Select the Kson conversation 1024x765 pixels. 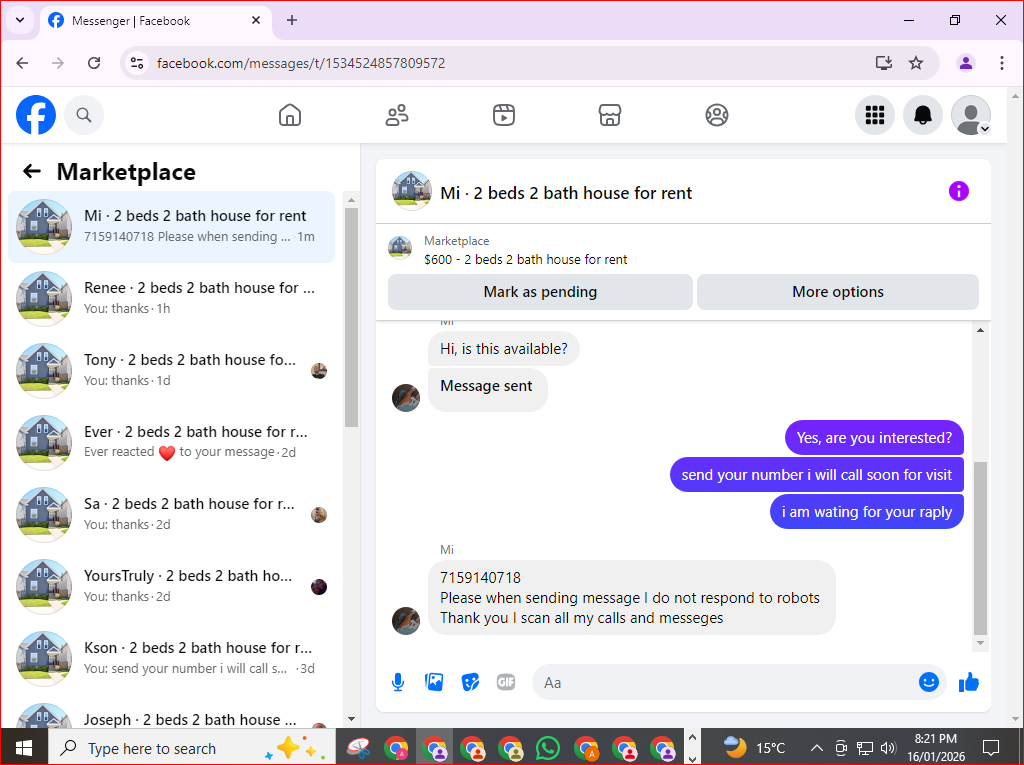point(172,659)
